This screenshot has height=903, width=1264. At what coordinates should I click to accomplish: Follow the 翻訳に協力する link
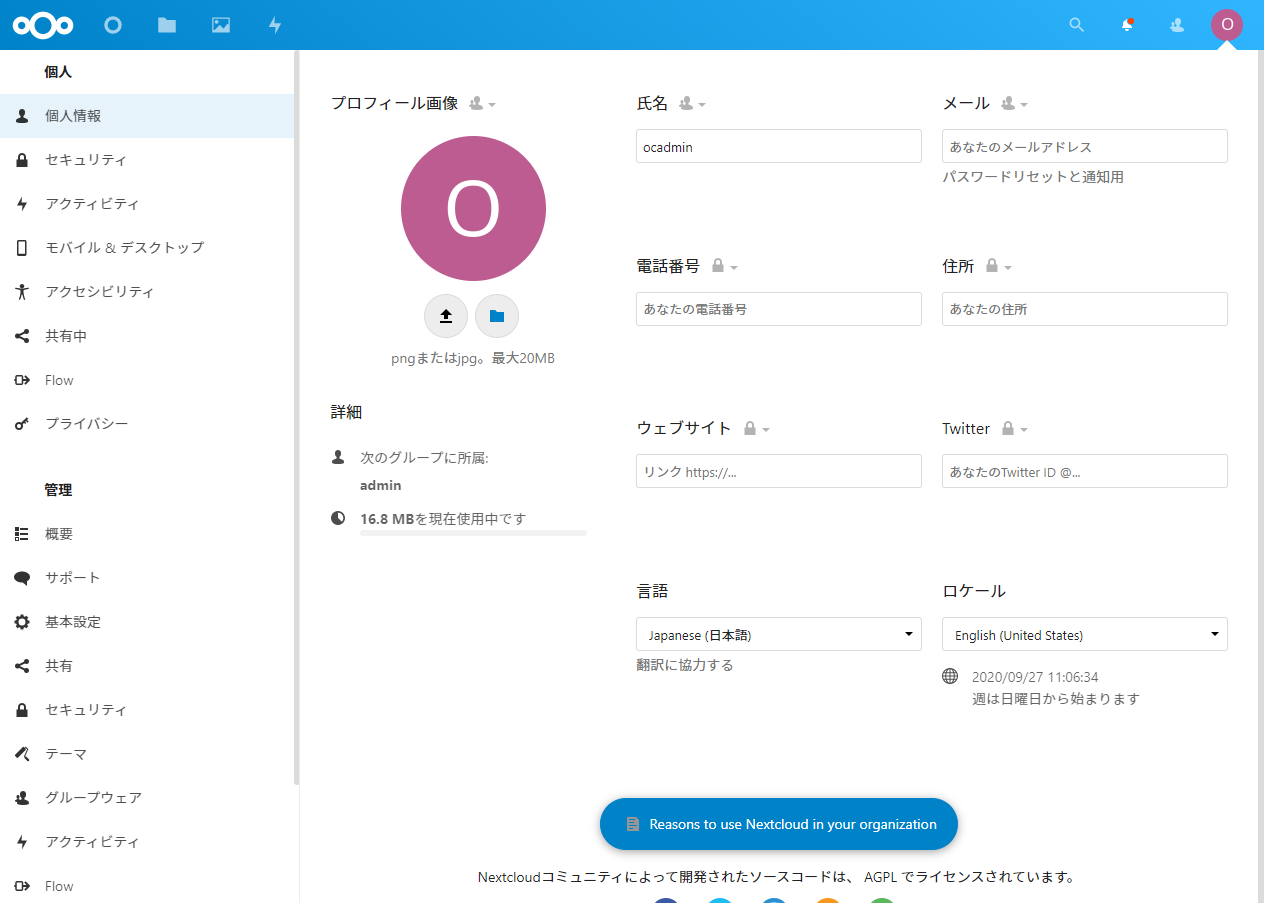685,665
